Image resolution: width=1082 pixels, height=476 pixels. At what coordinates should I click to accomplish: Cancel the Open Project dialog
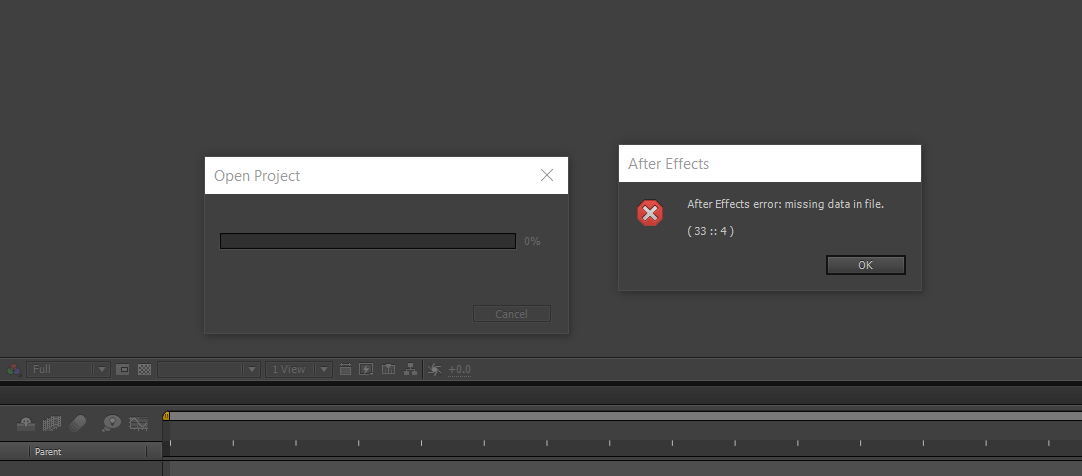[511, 314]
